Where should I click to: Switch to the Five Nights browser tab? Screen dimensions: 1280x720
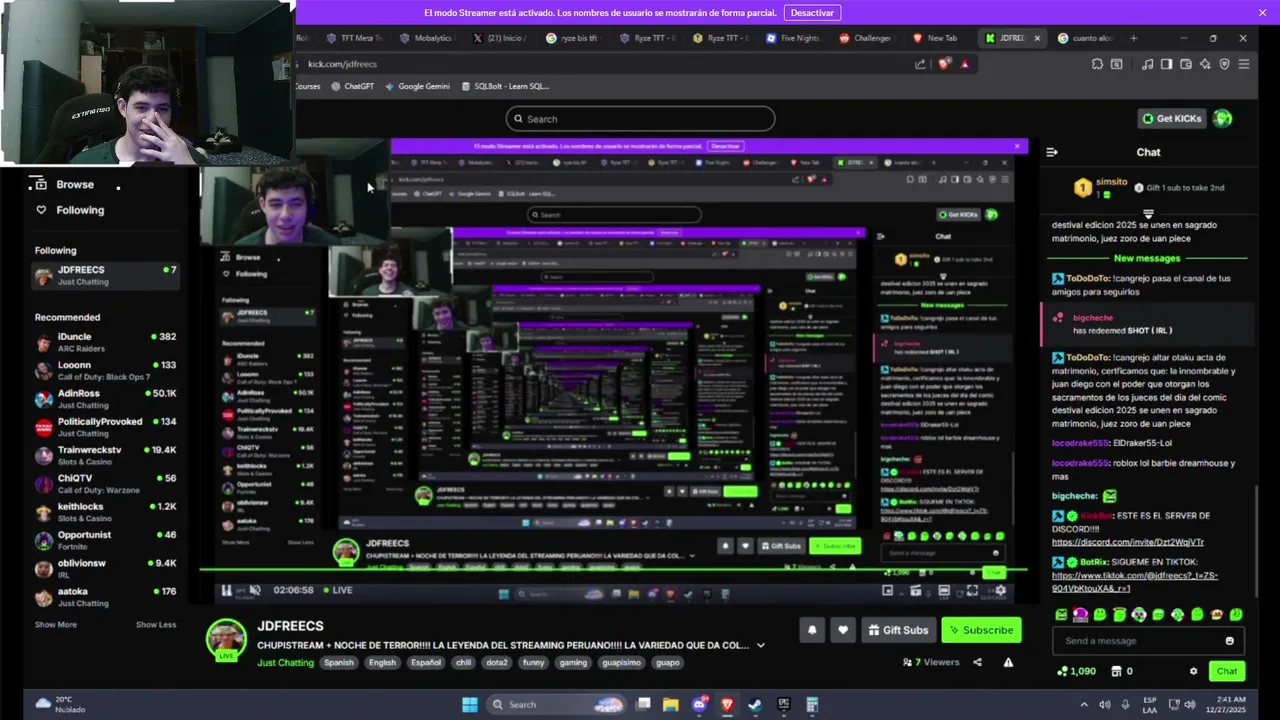pyautogui.click(x=794, y=38)
